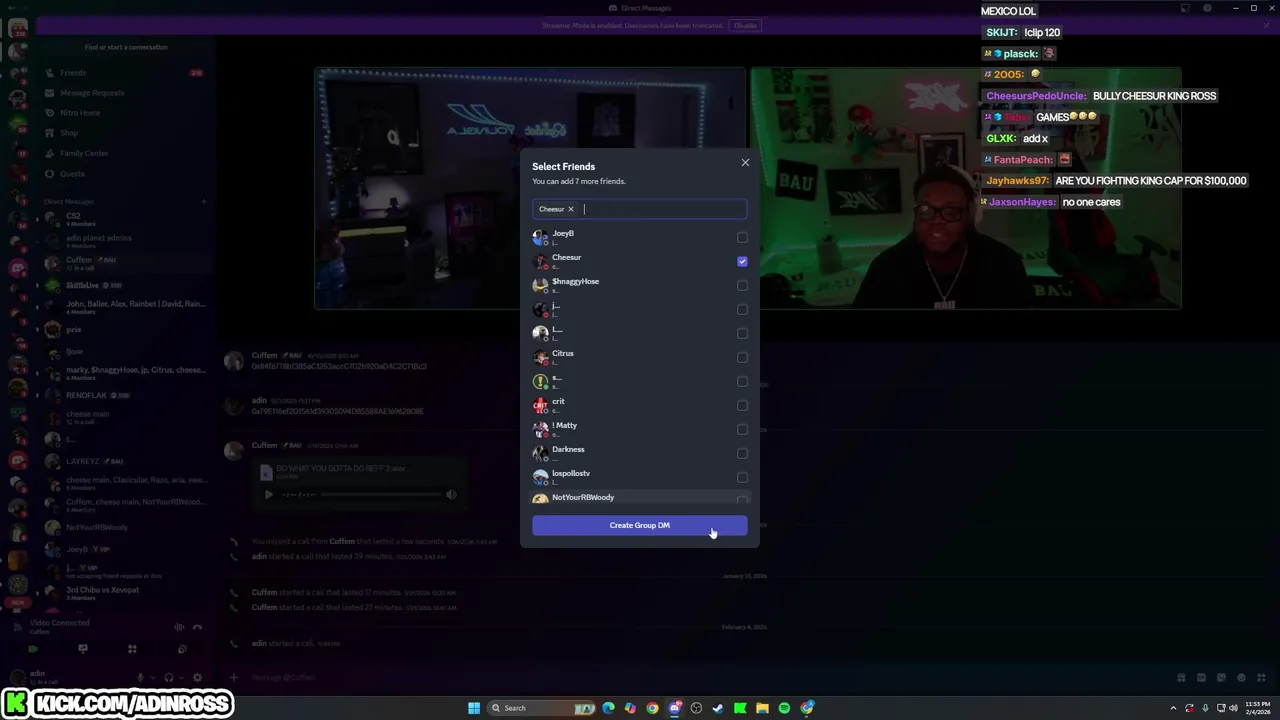The image size is (1280, 720).
Task: Play the voice message audio in chat
Action: 268,494
